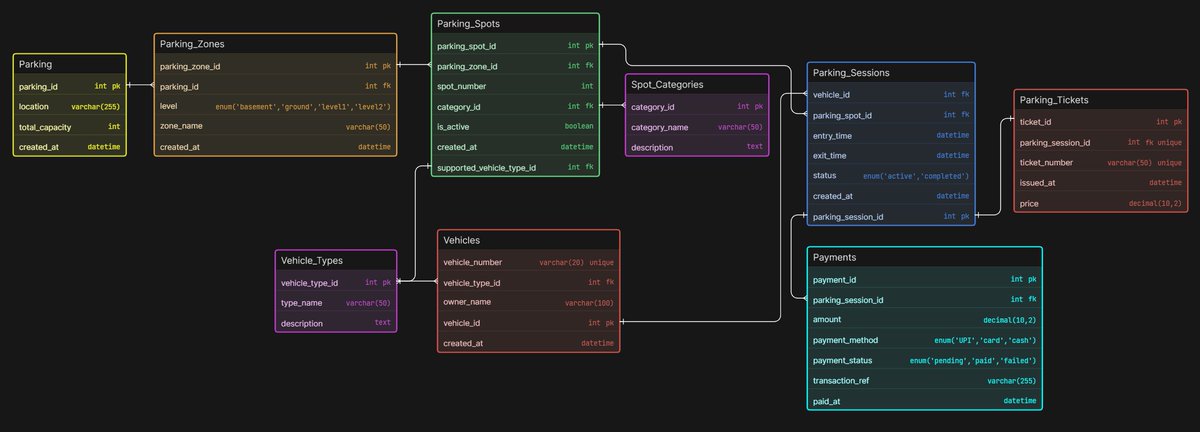Click price decimal row in Parking_Tickets
The width and height of the screenshot is (1200, 432).
pos(1101,203)
